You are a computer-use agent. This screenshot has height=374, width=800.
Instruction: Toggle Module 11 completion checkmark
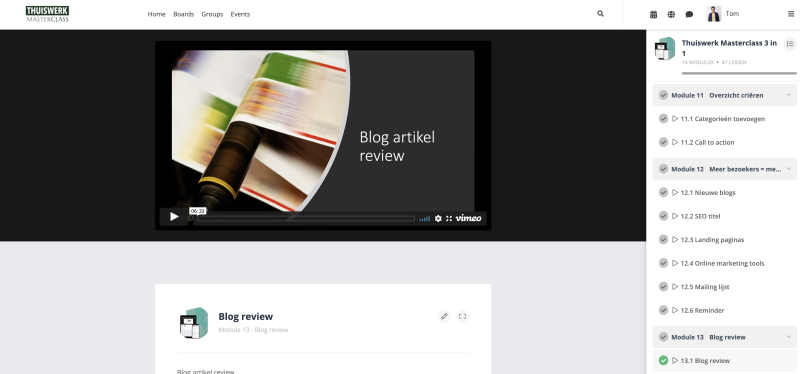pos(663,95)
